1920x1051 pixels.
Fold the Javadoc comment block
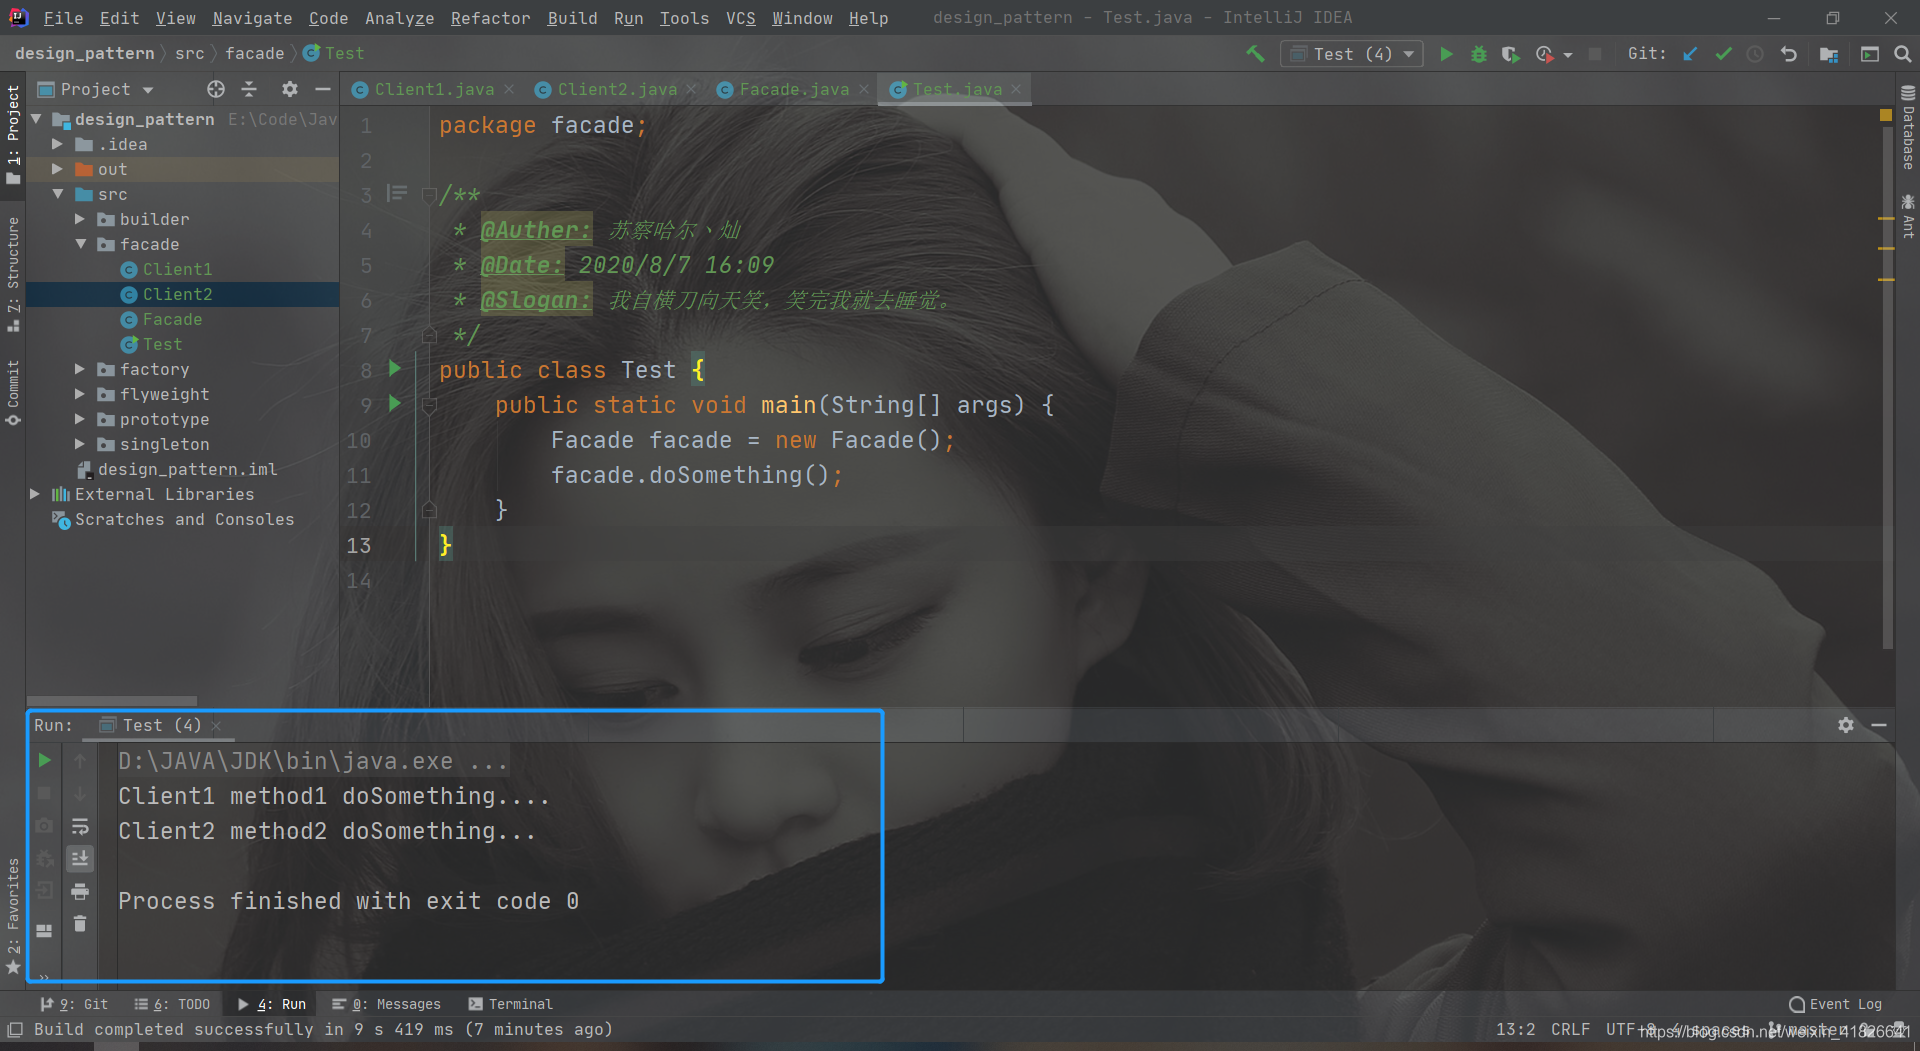[x=429, y=195]
